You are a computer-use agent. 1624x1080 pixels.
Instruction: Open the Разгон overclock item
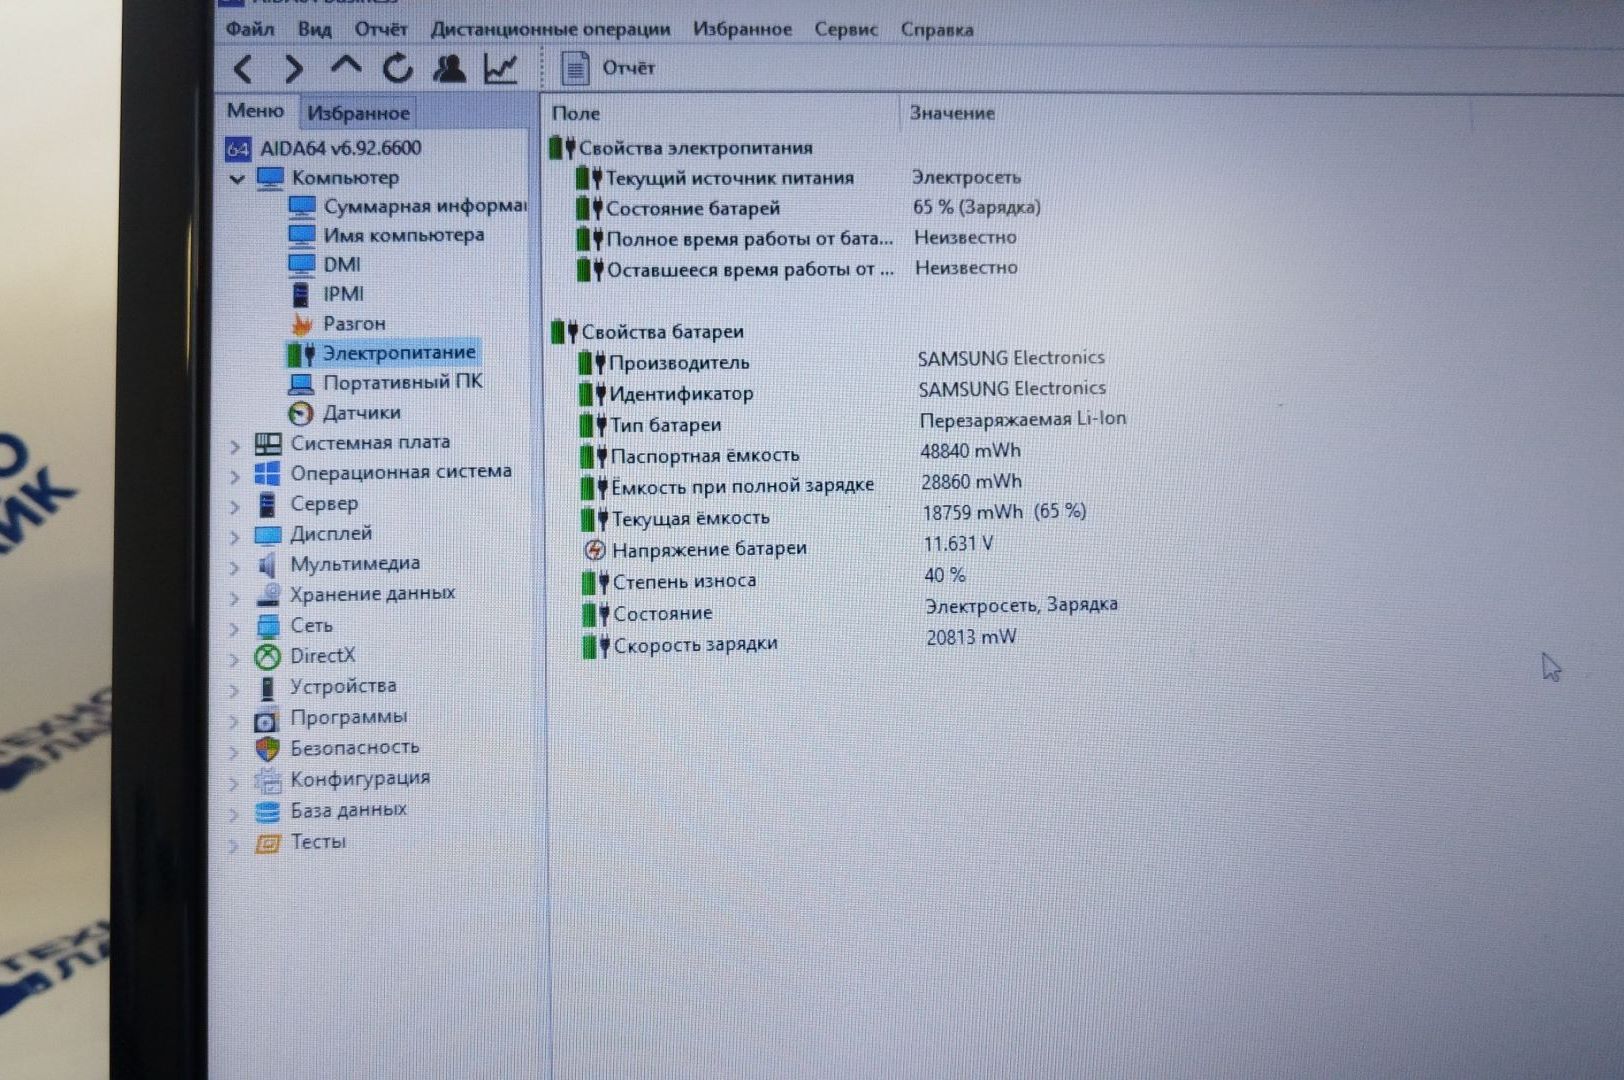pyautogui.click(x=353, y=324)
